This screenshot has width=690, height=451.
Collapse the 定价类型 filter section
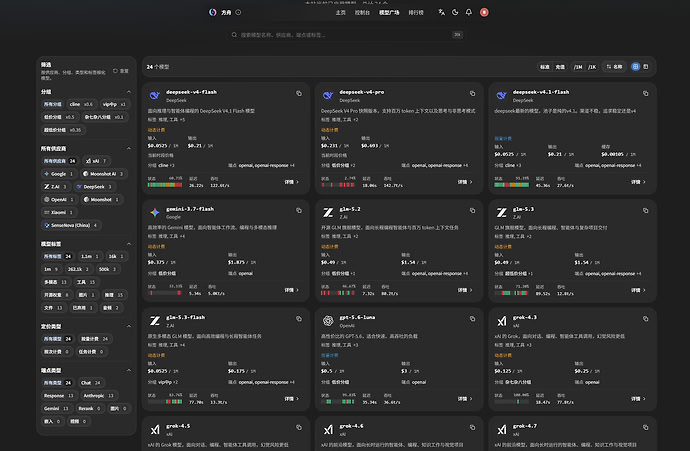[x=128, y=326]
